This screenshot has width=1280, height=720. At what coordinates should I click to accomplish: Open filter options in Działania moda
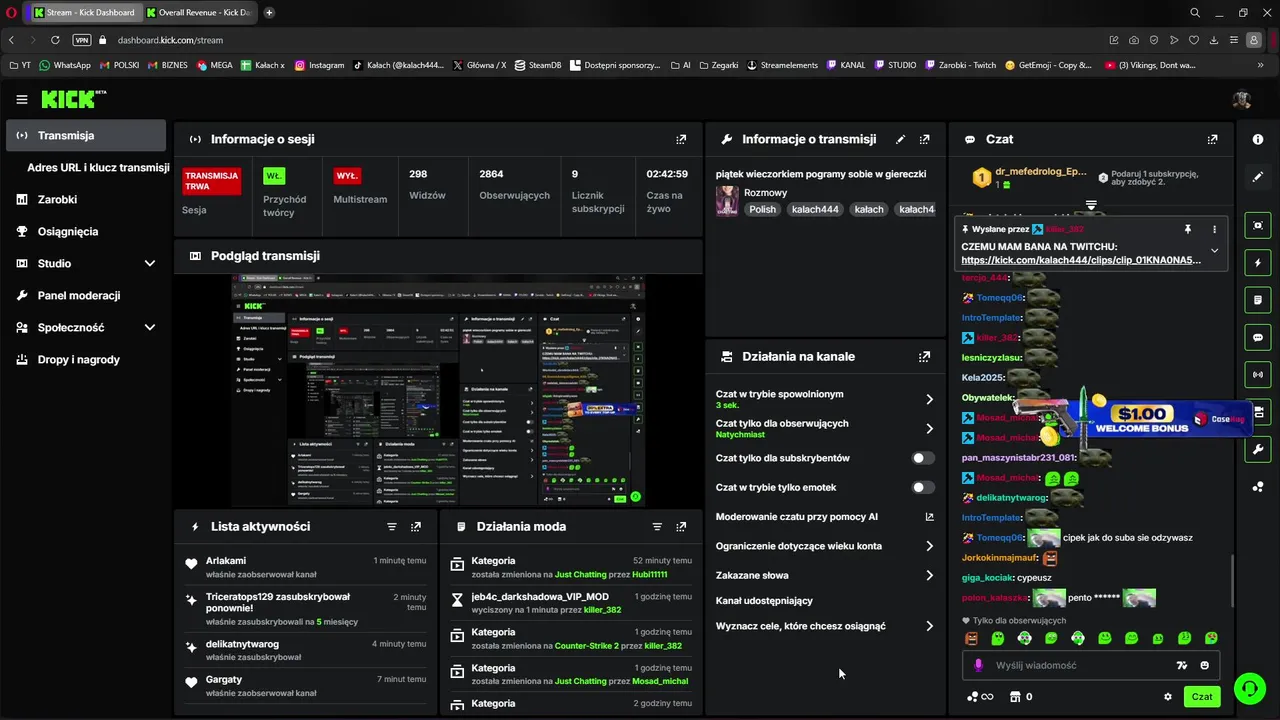point(657,527)
